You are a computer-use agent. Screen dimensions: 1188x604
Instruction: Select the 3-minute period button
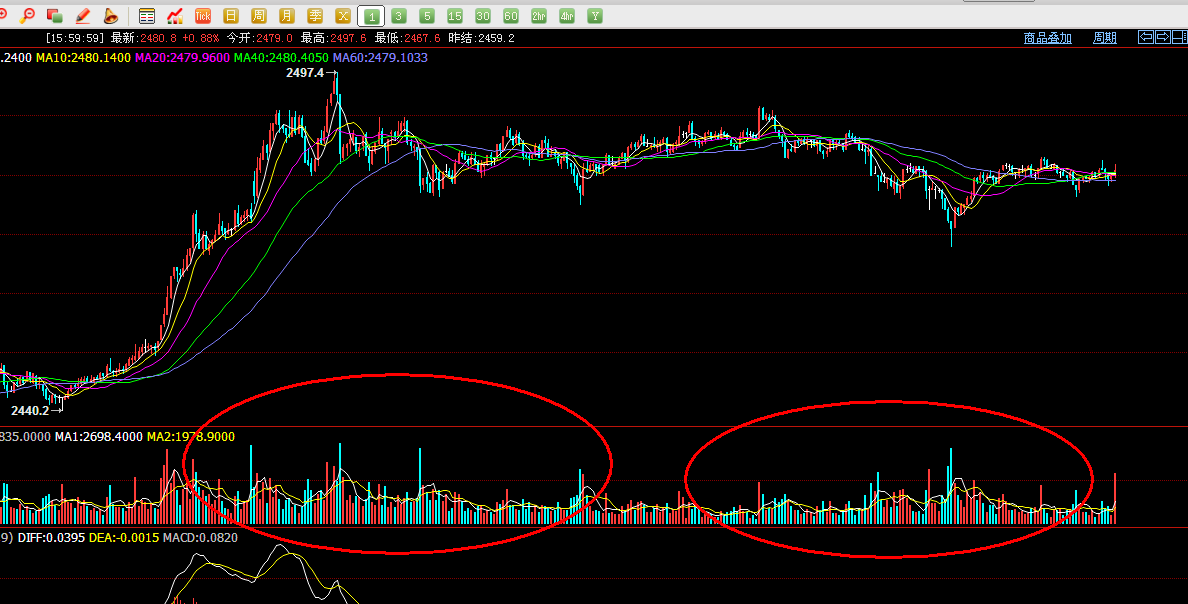(x=399, y=16)
